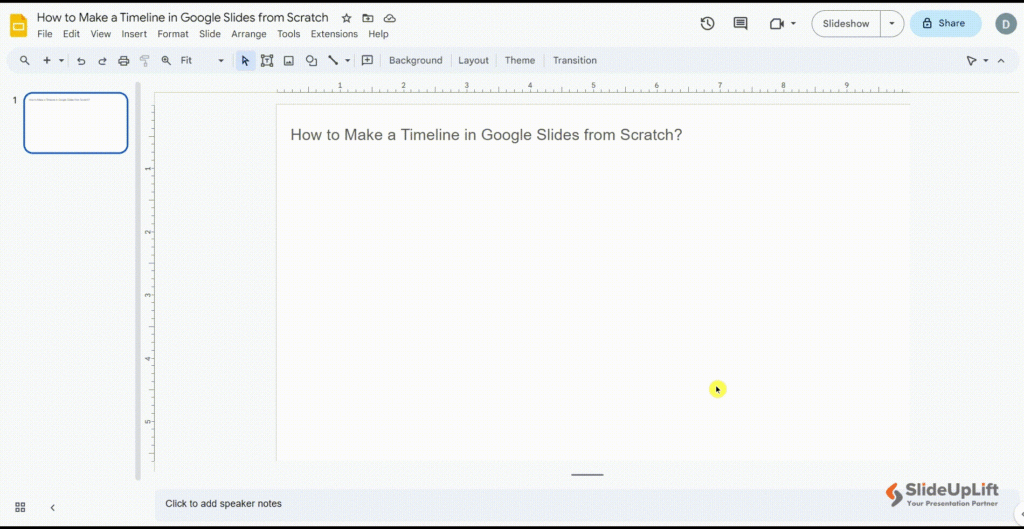Add a comment via toolbar icon
This screenshot has width=1024, height=529.
click(x=367, y=60)
